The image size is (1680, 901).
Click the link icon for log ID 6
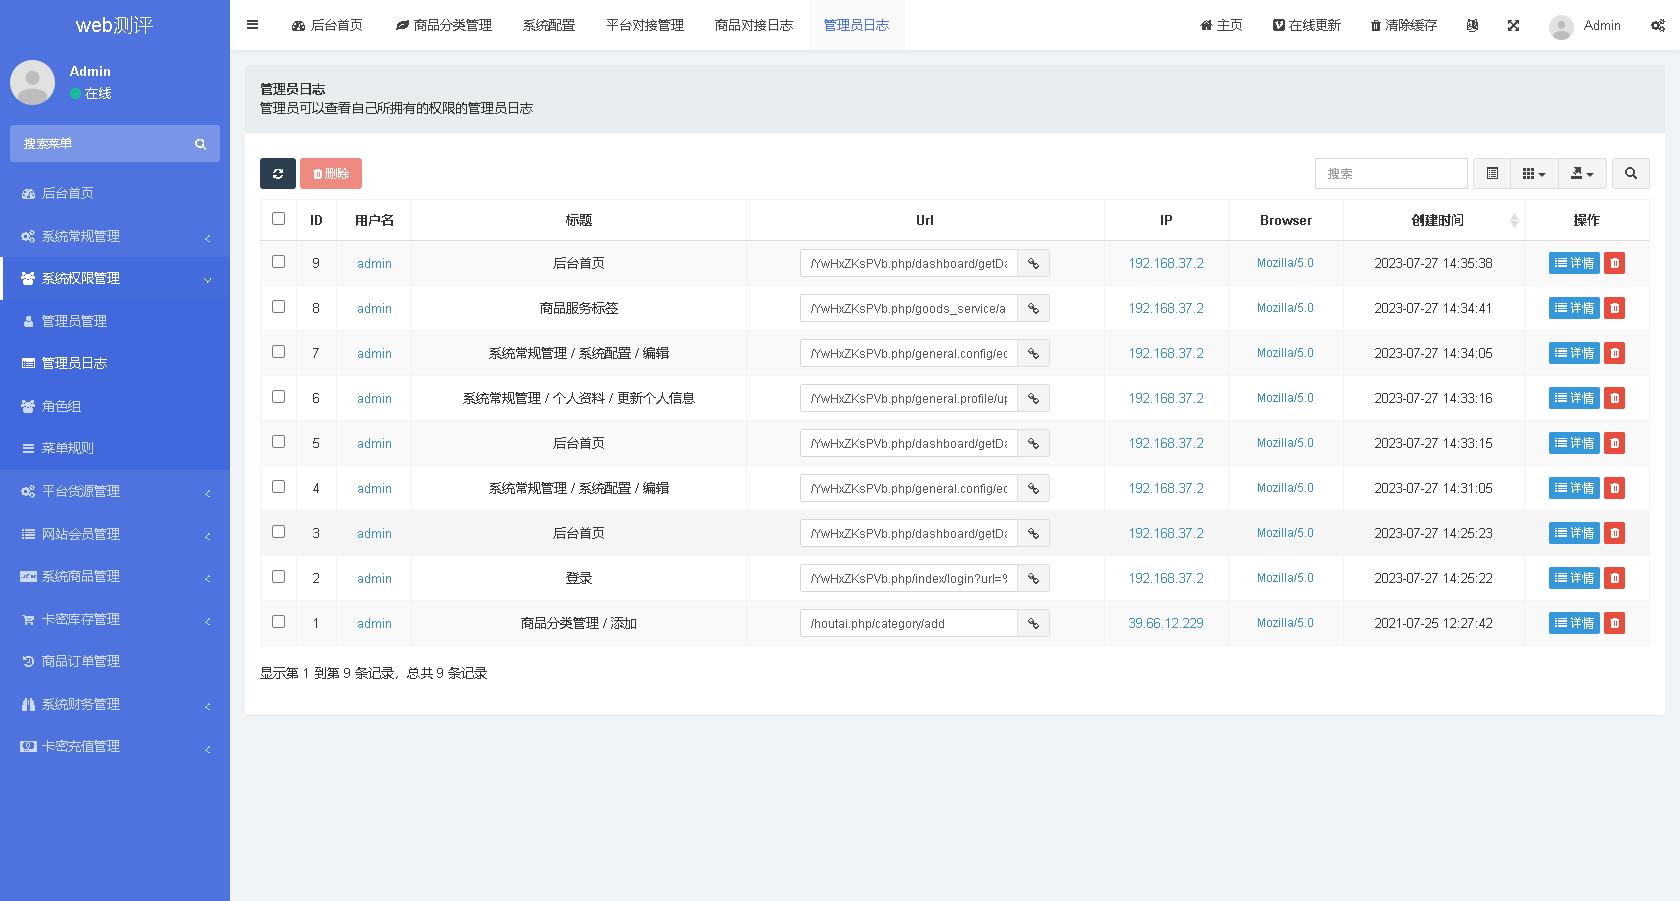tap(1034, 398)
